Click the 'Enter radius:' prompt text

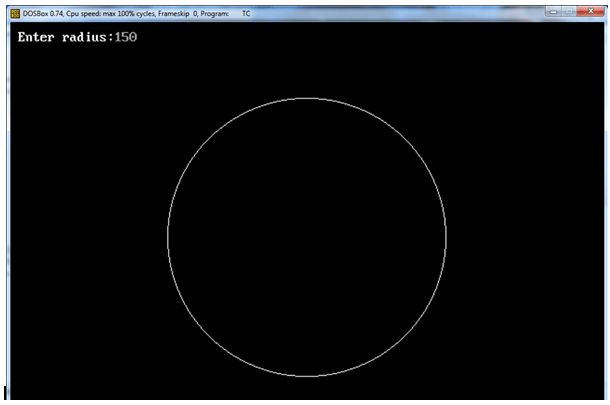(66, 37)
